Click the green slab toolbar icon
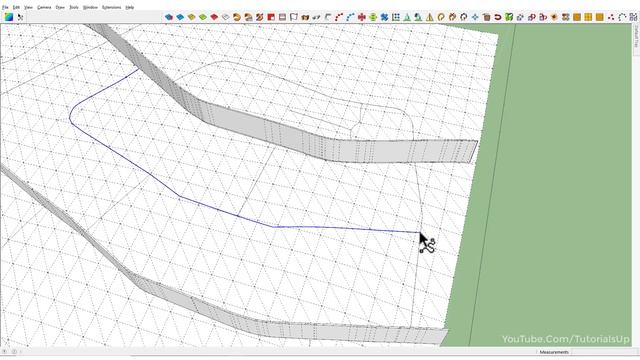640x360 pixels. (x=203, y=17)
